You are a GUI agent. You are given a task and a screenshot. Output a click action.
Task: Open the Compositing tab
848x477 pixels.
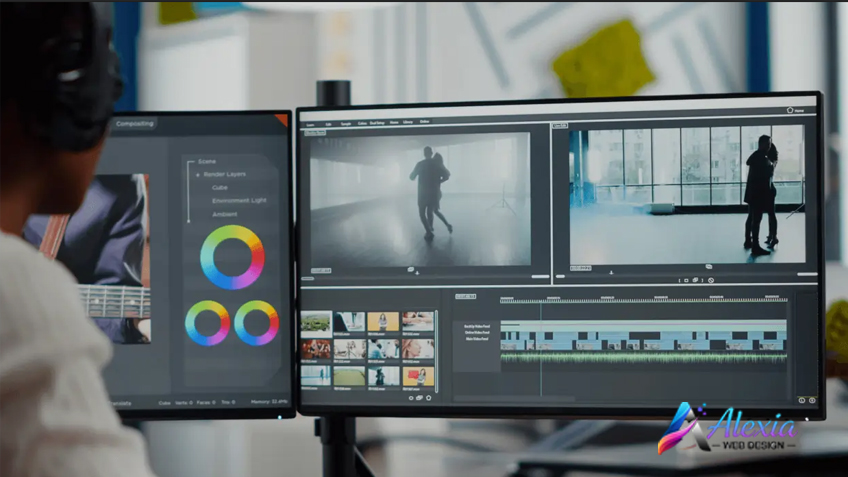pyautogui.click(x=134, y=124)
